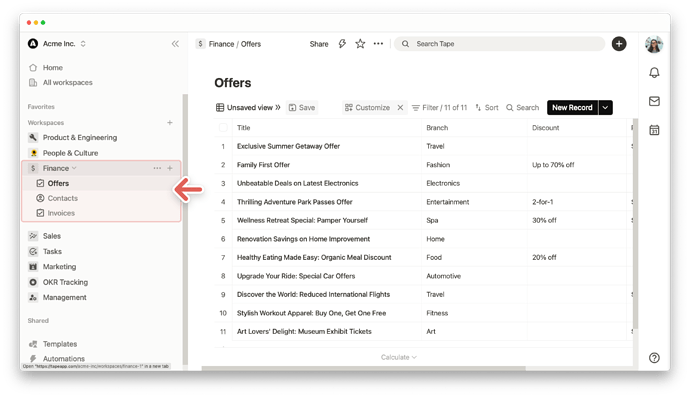The width and height of the screenshot is (690, 396).
Task: Click the Search Tape field
Action: point(499,44)
